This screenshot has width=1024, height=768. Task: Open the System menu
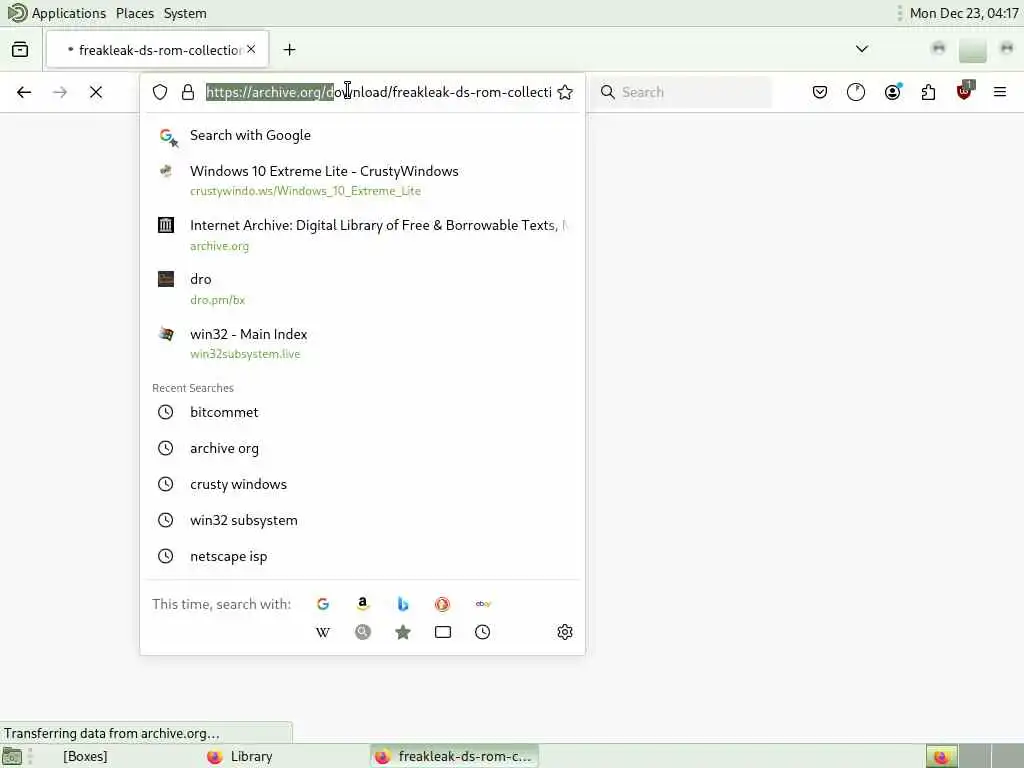(x=185, y=13)
